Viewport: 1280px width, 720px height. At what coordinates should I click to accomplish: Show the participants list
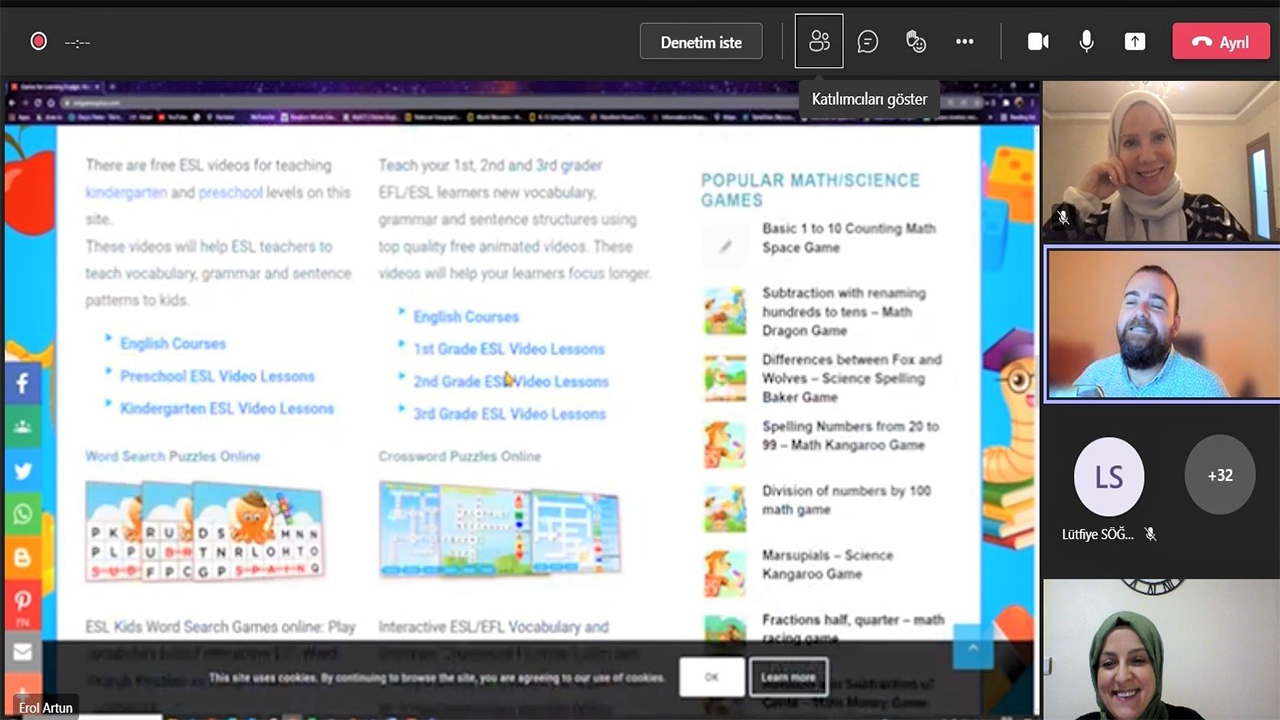819,41
